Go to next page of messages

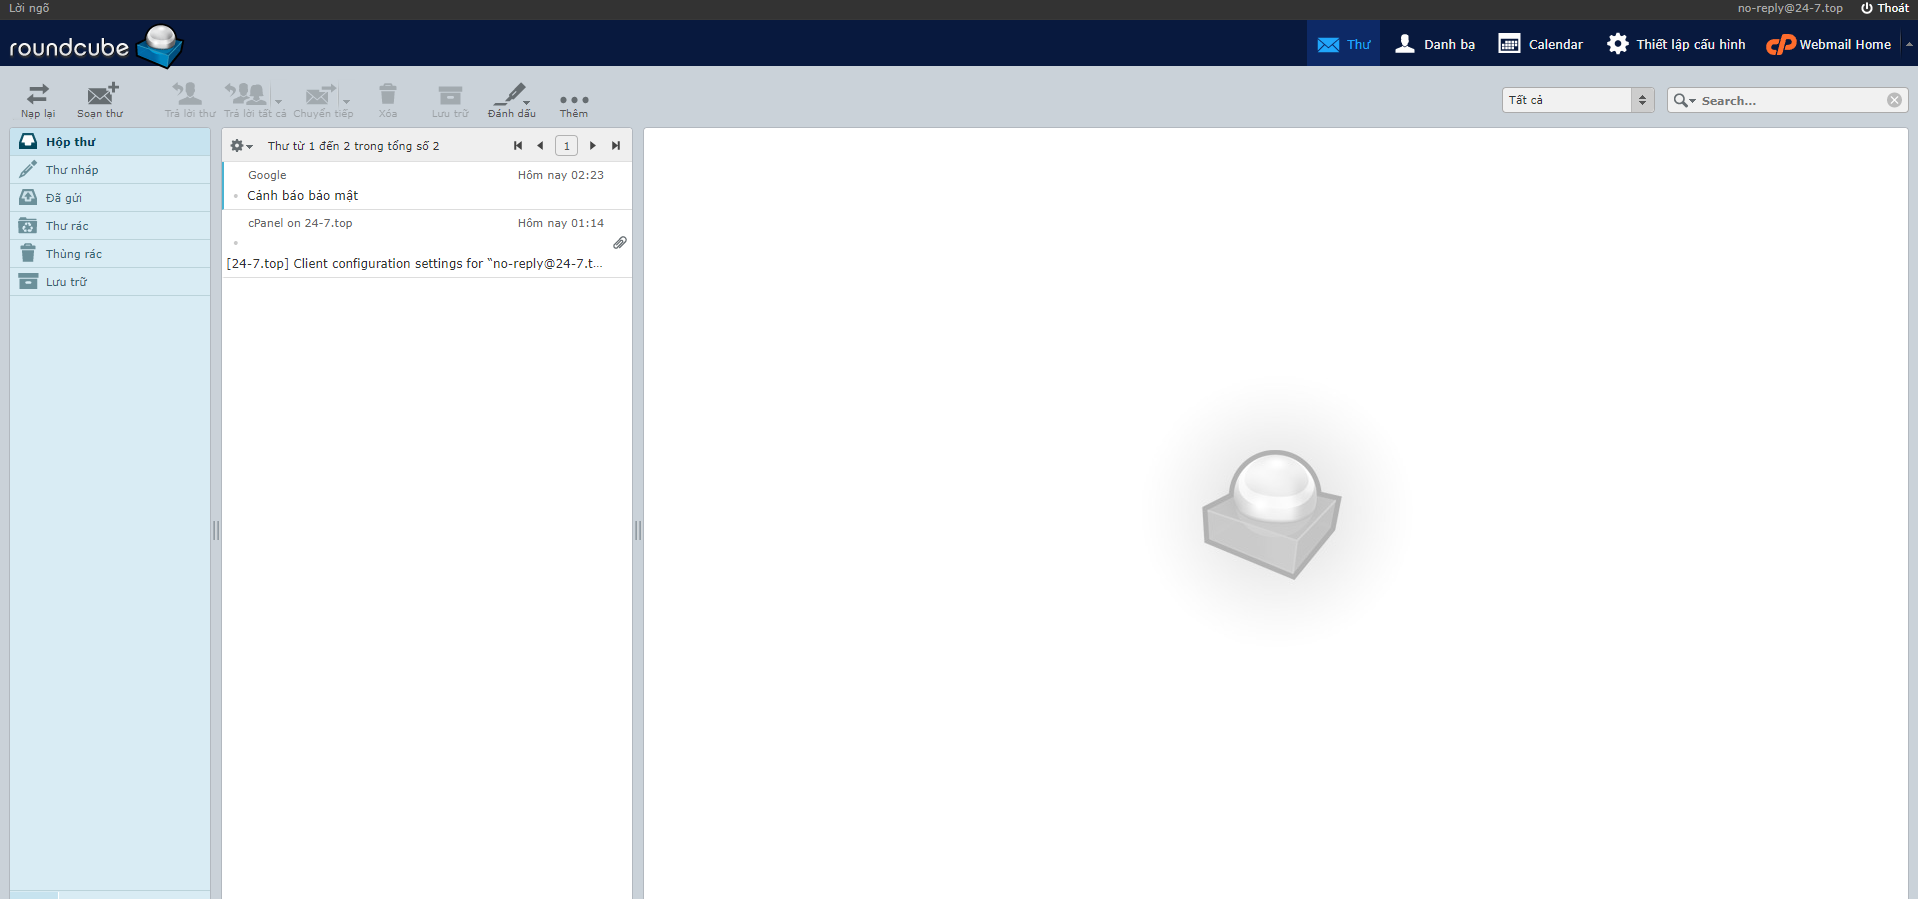click(593, 146)
